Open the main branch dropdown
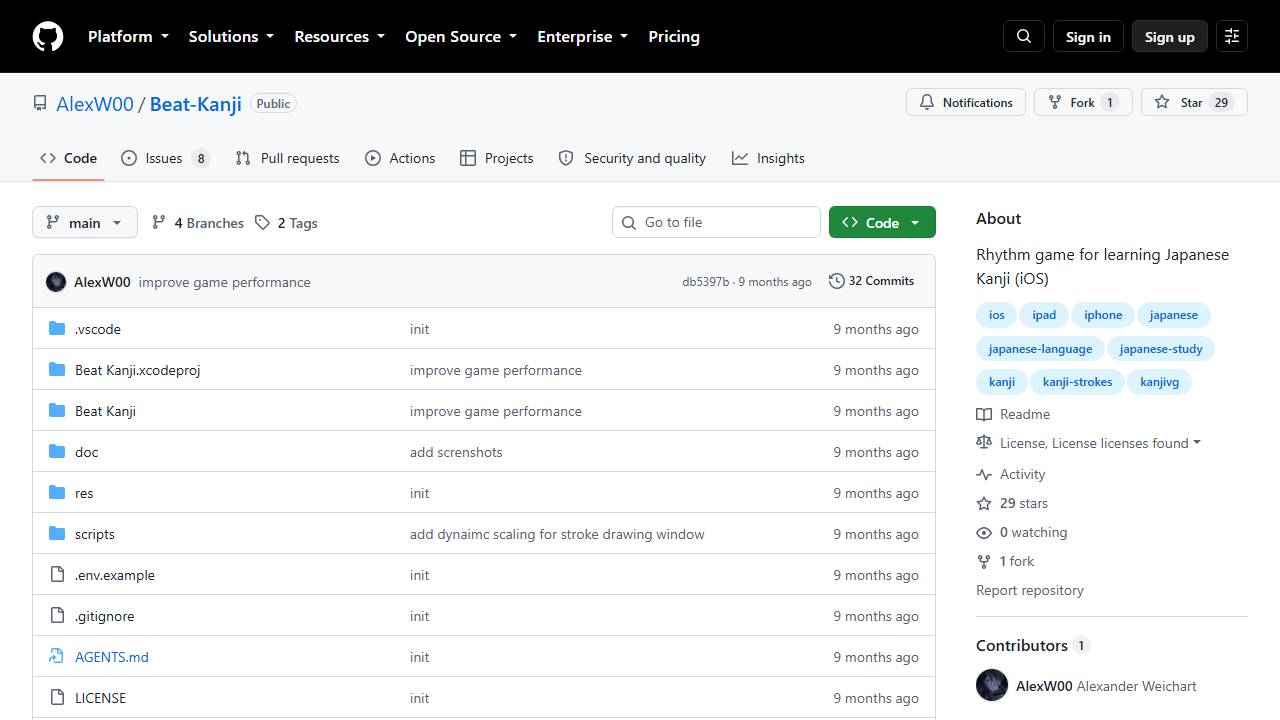Image resolution: width=1280 pixels, height=720 pixels. tap(85, 222)
